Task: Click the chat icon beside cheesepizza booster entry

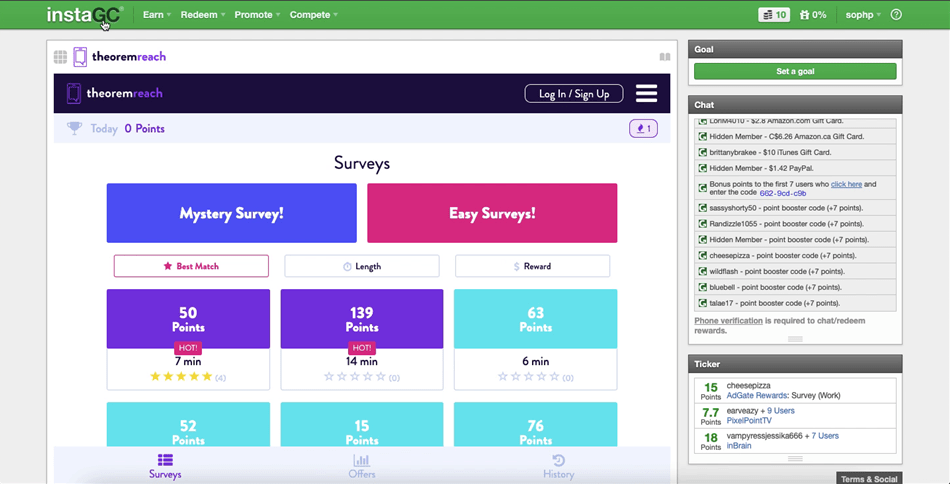Action: pyautogui.click(x=703, y=255)
